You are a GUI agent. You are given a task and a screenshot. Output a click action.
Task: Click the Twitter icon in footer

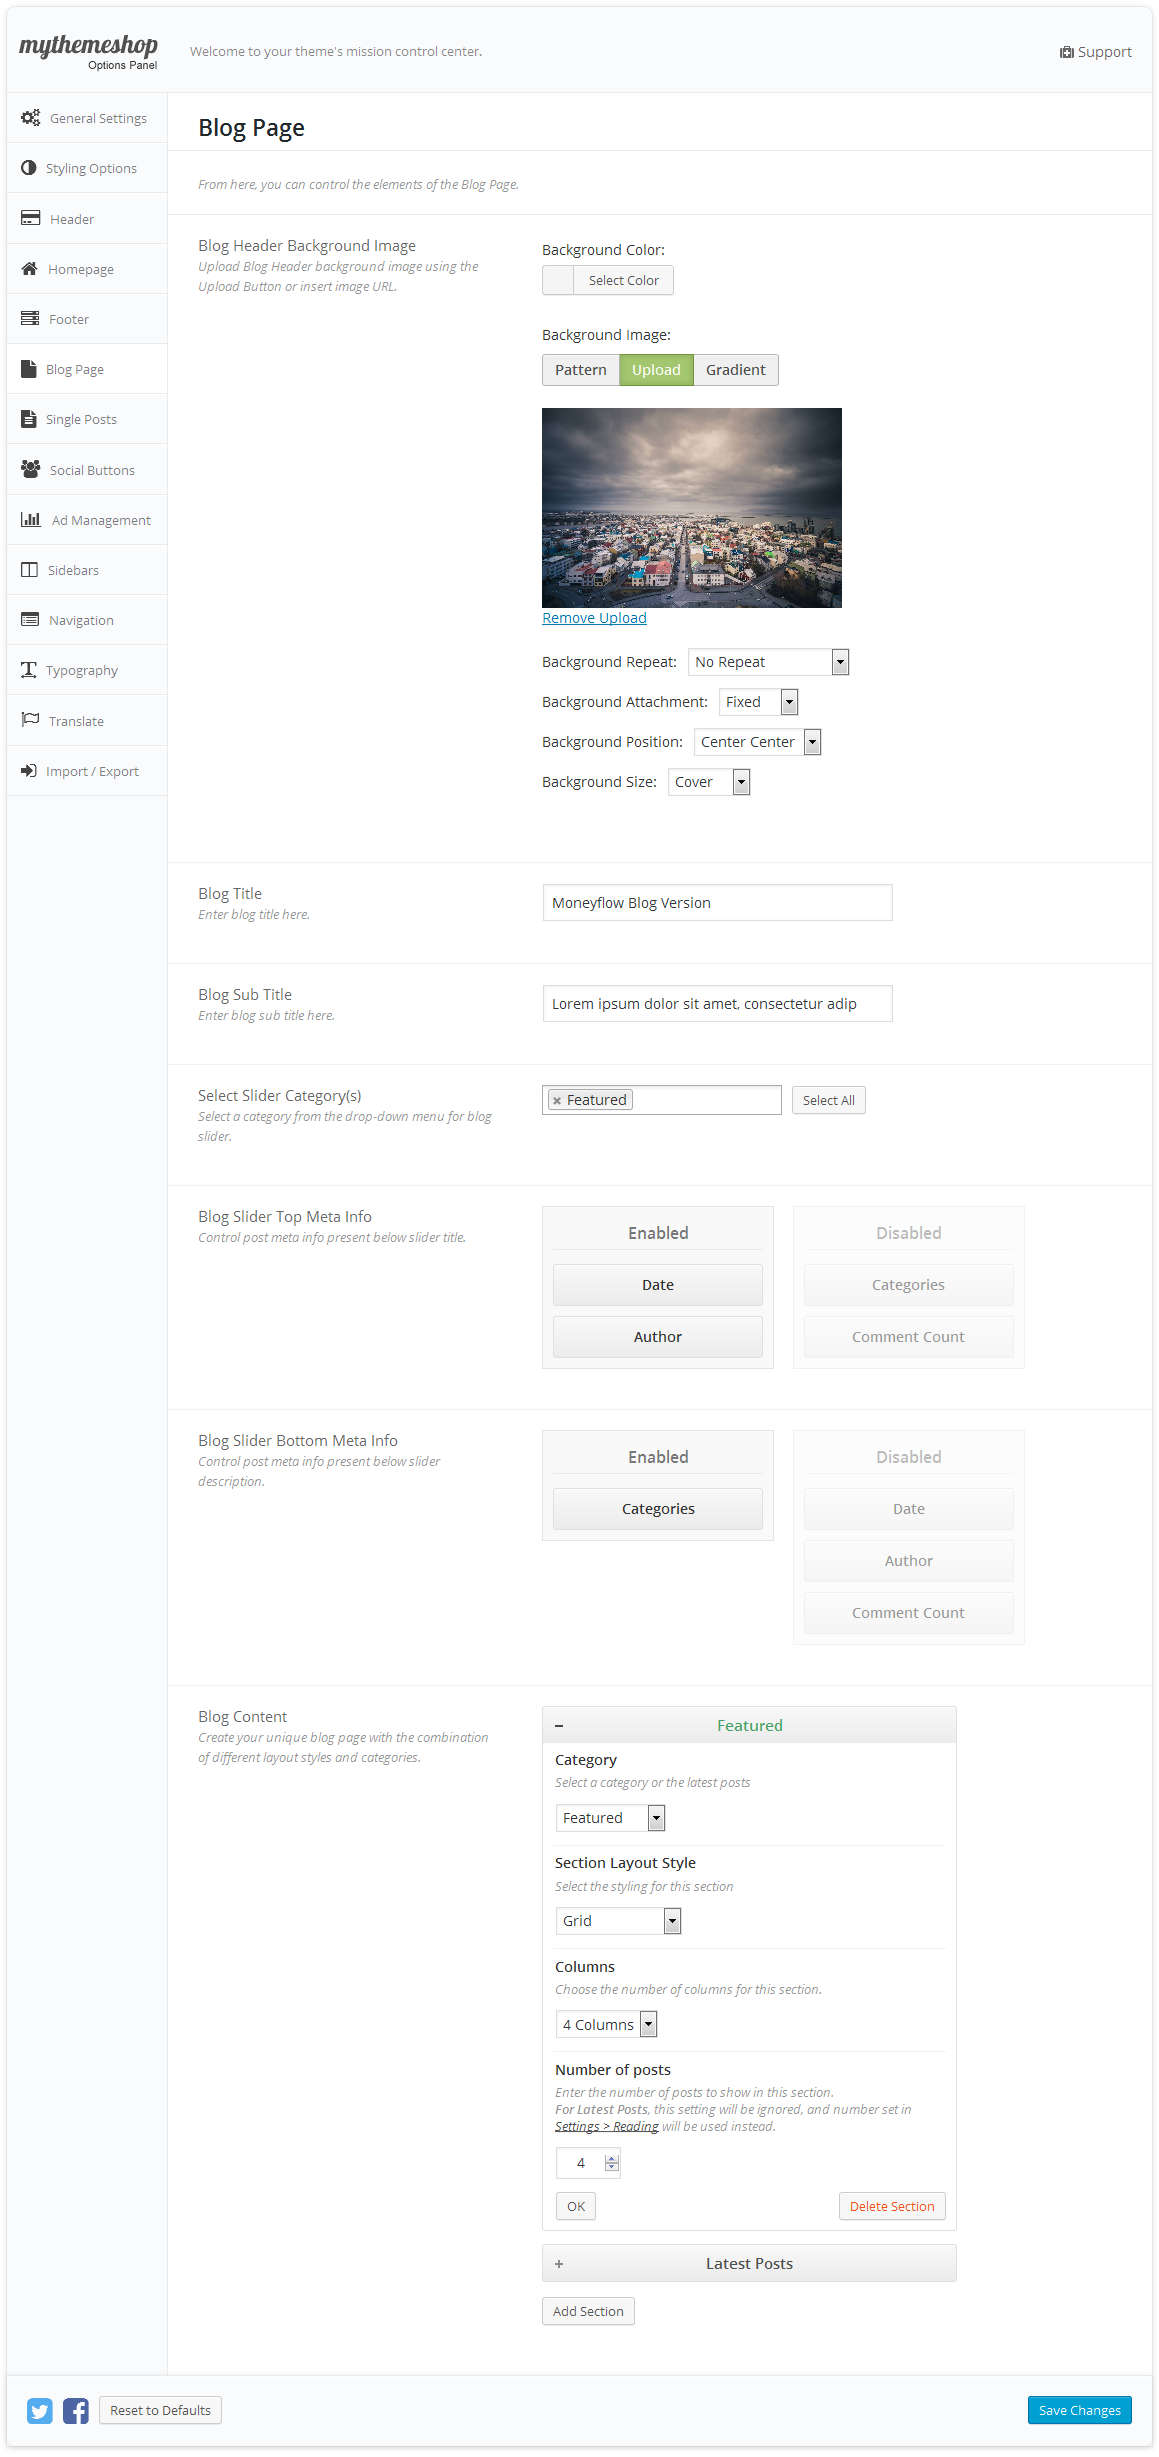click(40, 2411)
